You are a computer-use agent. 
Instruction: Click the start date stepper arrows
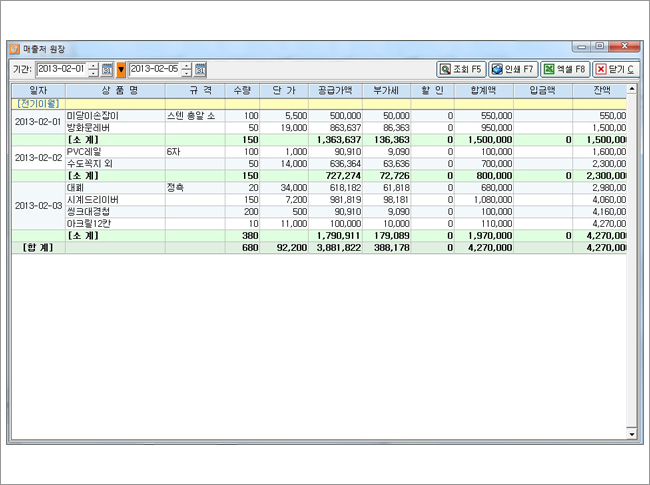coord(93,69)
